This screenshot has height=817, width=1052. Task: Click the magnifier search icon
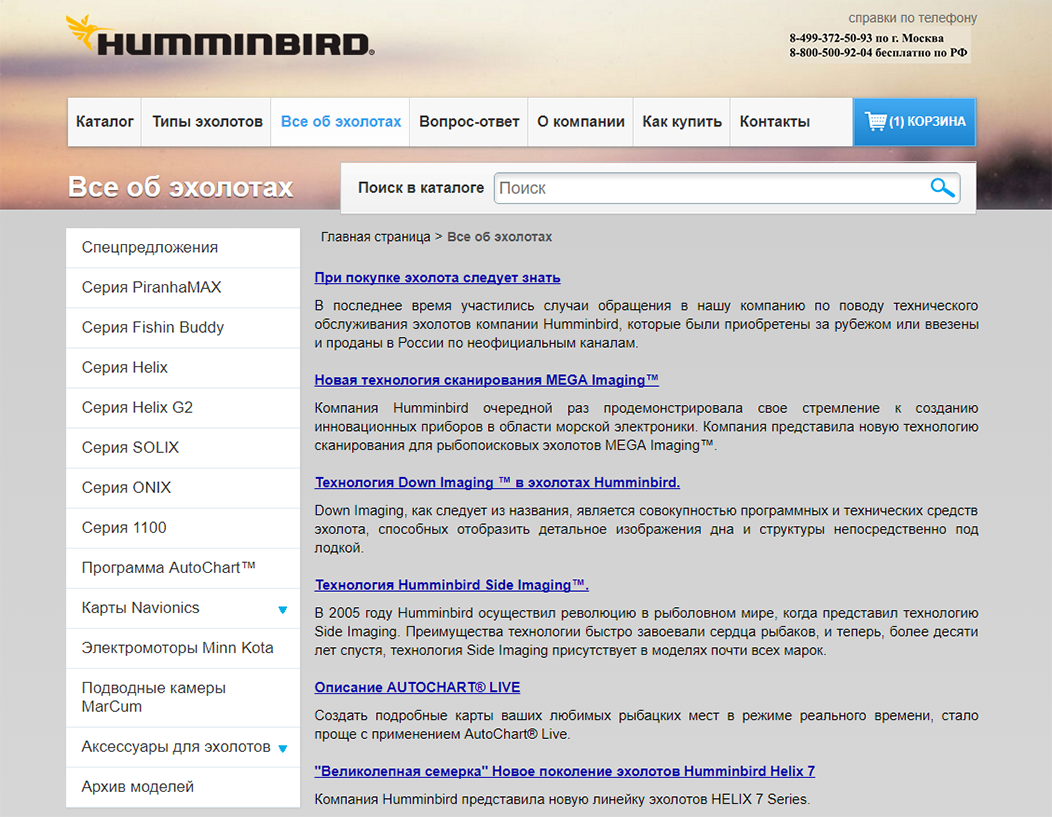(942, 188)
